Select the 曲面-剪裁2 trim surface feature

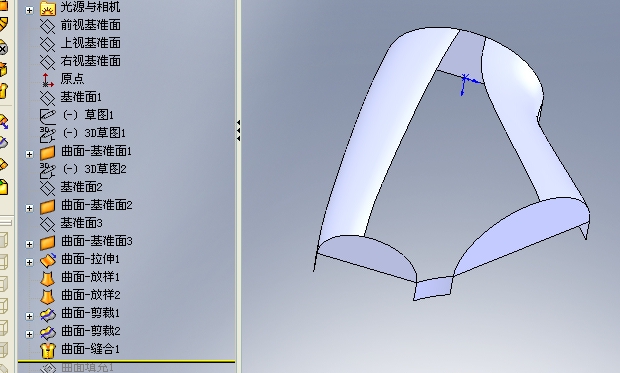click(91, 331)
